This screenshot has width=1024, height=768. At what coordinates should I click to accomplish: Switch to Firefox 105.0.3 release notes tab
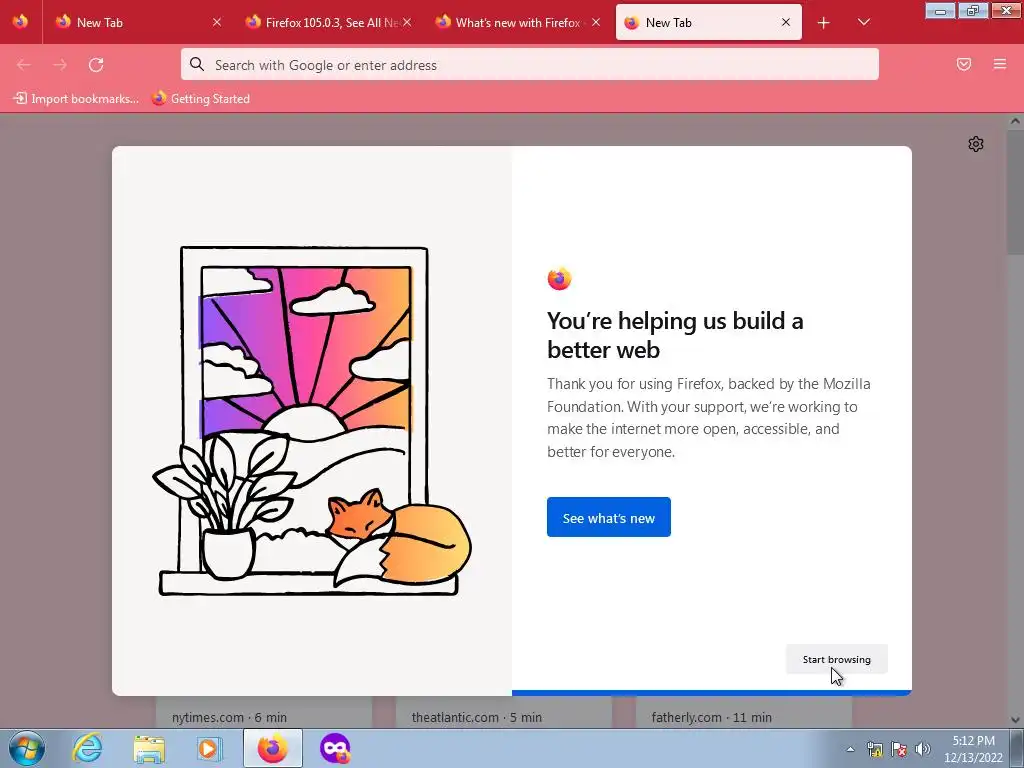coord(328,22)
